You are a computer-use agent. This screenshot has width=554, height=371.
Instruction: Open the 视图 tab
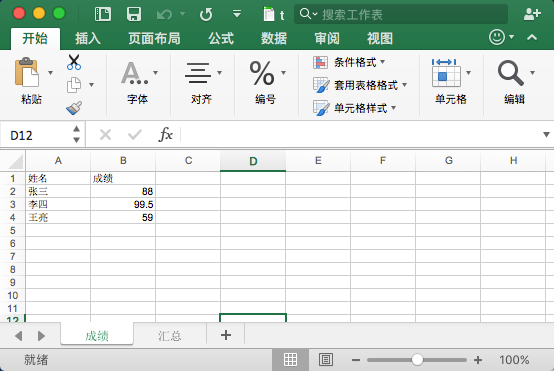380,38
